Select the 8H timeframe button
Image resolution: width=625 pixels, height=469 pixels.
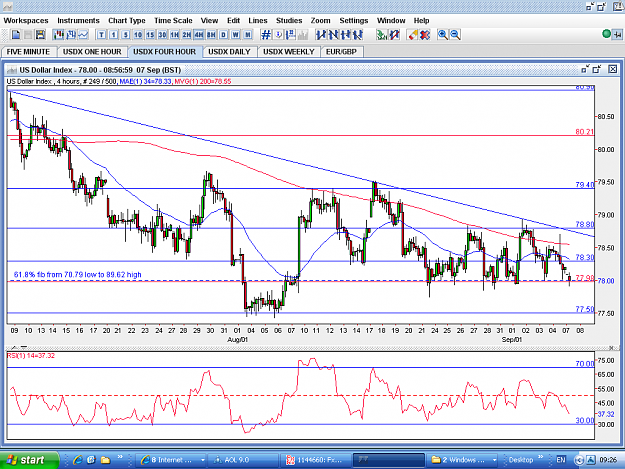pyautogui.click(x=211, y=35)
